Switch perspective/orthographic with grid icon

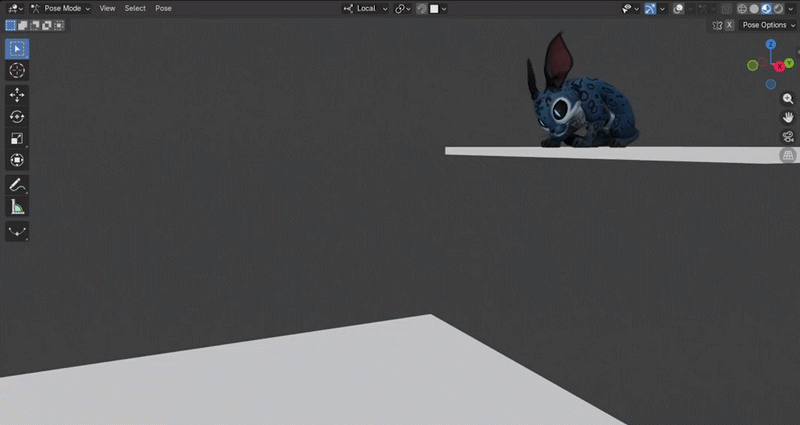pos(788,156)
